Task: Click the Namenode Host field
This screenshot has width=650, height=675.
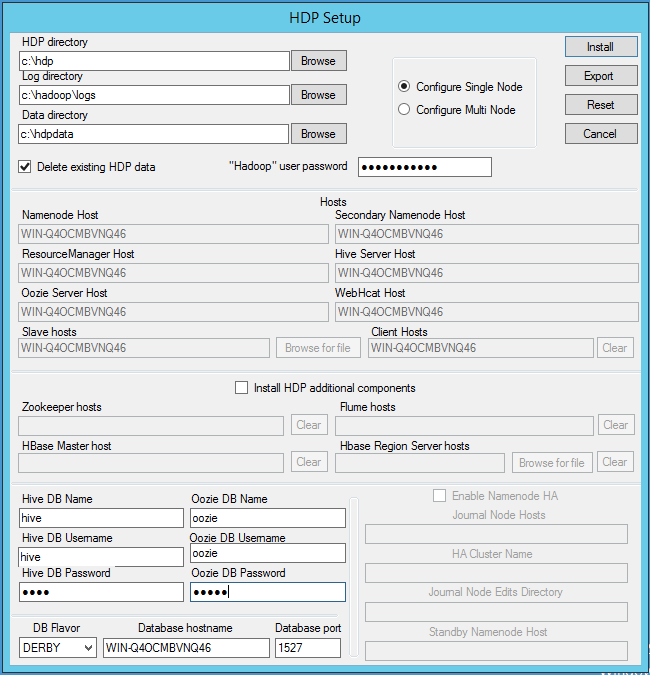Action: (x=173, y=234)
